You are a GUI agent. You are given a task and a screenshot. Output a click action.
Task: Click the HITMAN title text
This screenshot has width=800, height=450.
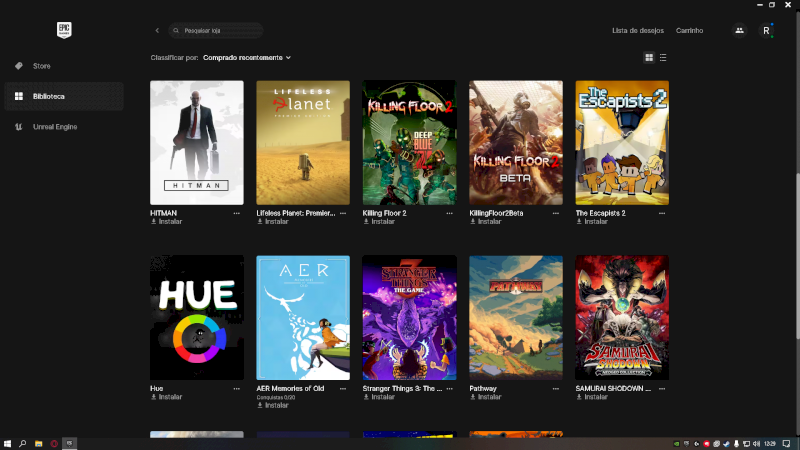click(x=163, y=213)
